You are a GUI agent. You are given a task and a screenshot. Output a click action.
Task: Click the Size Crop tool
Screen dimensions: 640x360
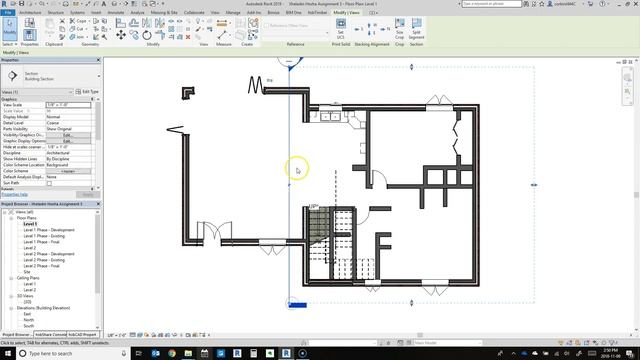pyautogui.click(x=400, y=29)
